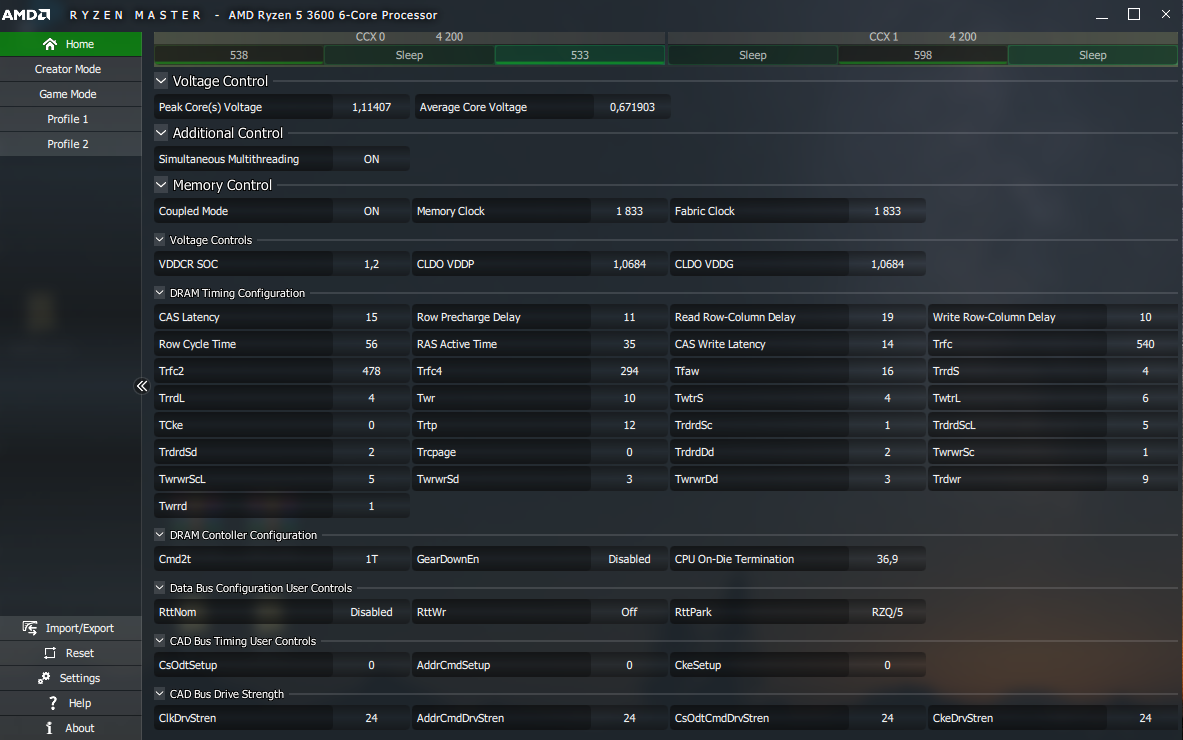Click the Help question mark icon
1183x740 pixels.
pyautogui.click(x=52, y=702)
